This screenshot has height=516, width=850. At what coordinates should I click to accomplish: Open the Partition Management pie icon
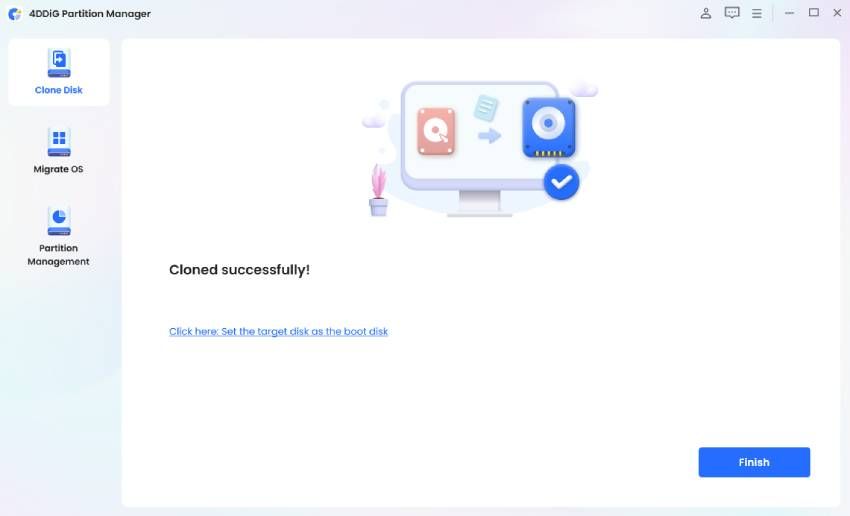click(59, 221)
